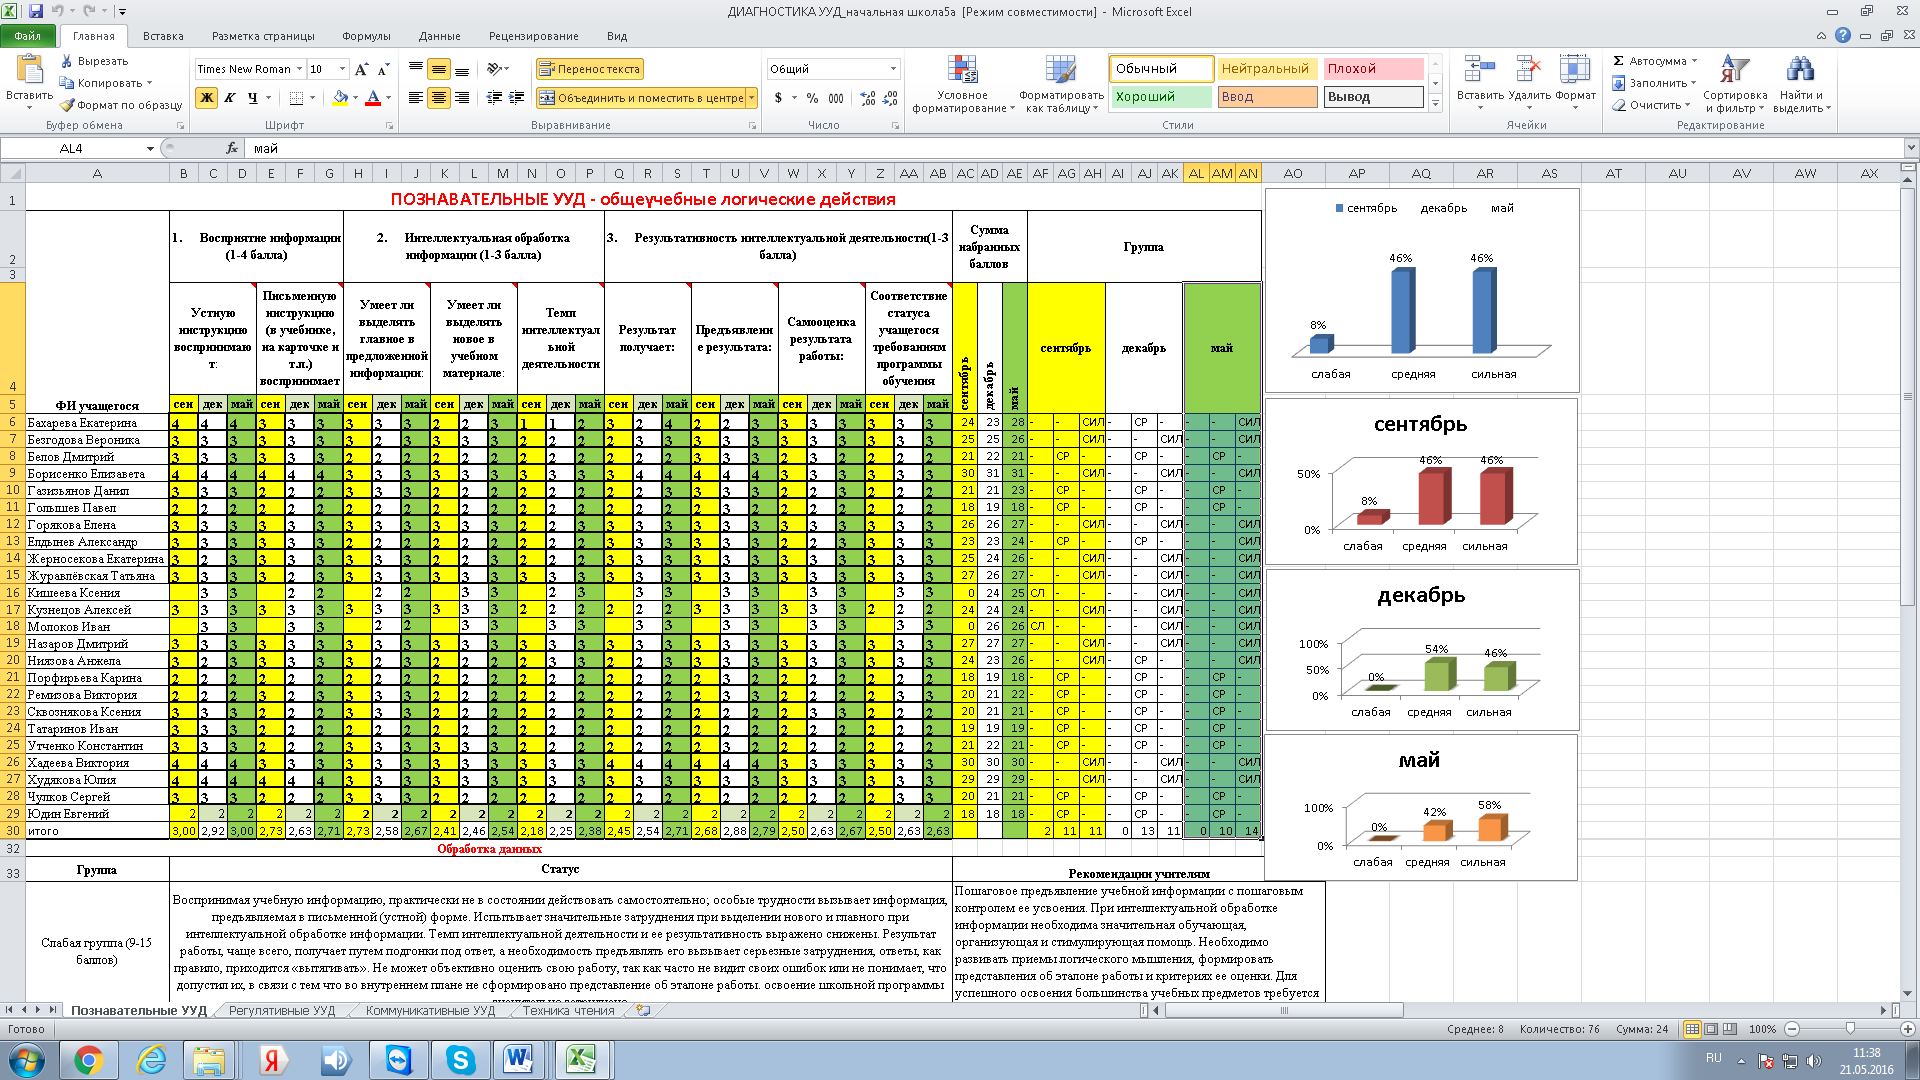
Task: Toggle align text left
Action: [x=416, y=98]
